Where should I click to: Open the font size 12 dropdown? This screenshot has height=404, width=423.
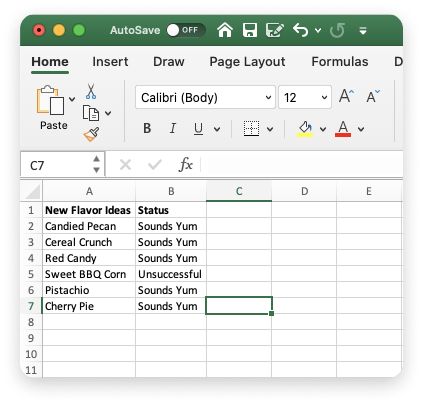click(305, 97)
